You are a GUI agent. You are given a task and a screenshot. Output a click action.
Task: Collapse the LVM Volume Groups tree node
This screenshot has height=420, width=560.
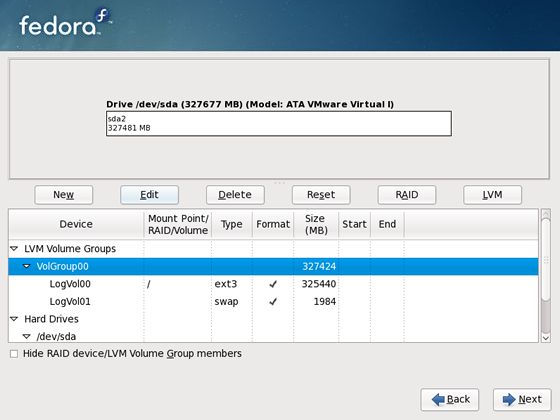14,249
